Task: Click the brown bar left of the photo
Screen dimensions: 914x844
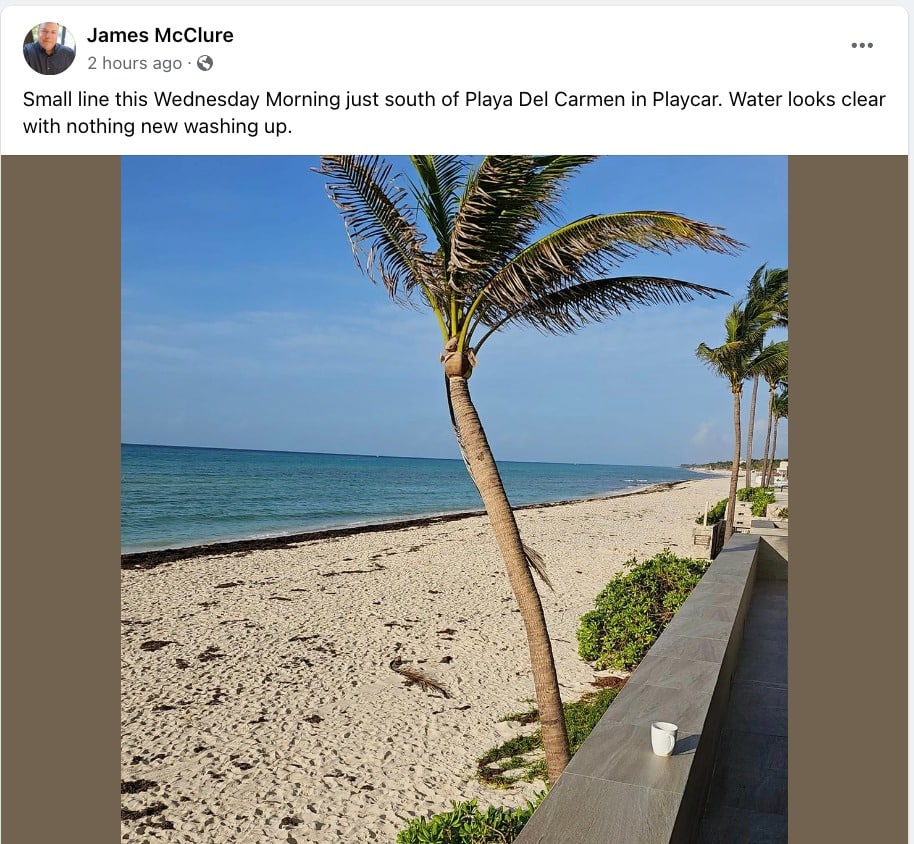Action: (60, 500)
